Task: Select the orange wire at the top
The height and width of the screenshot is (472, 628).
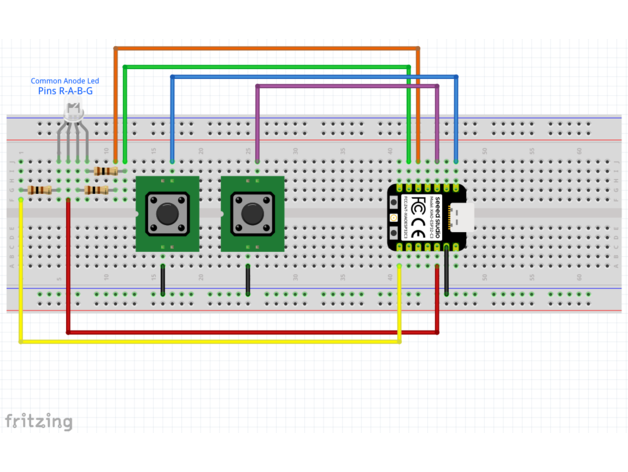Action: (266, 48)
